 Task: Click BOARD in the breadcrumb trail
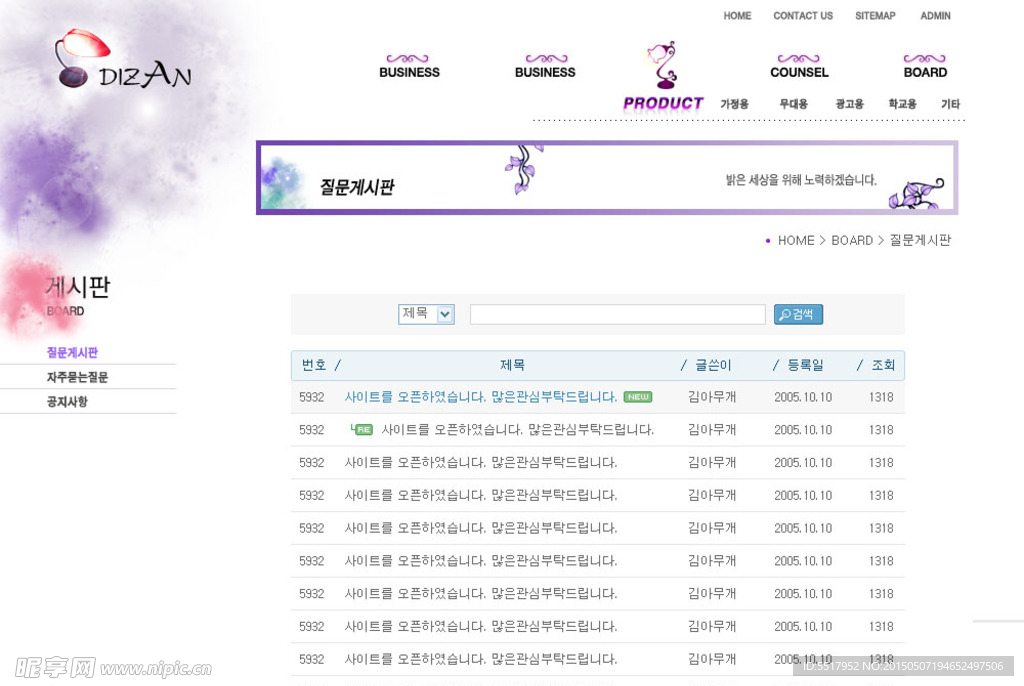852,240
